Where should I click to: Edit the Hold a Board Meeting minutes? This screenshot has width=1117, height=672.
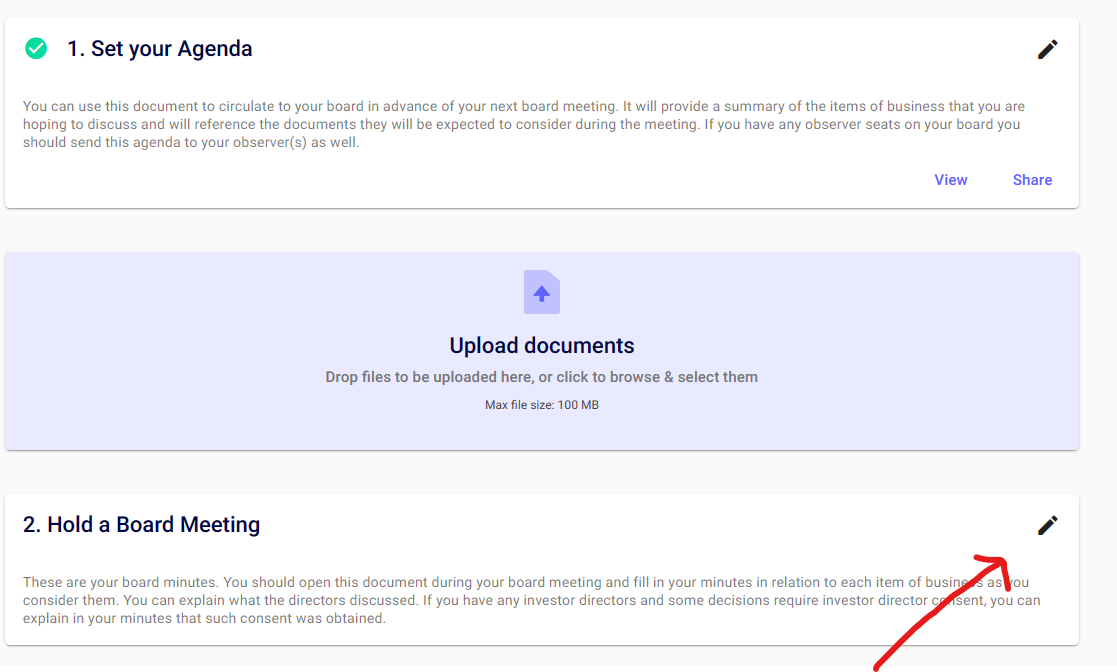tap(1047, 525)
